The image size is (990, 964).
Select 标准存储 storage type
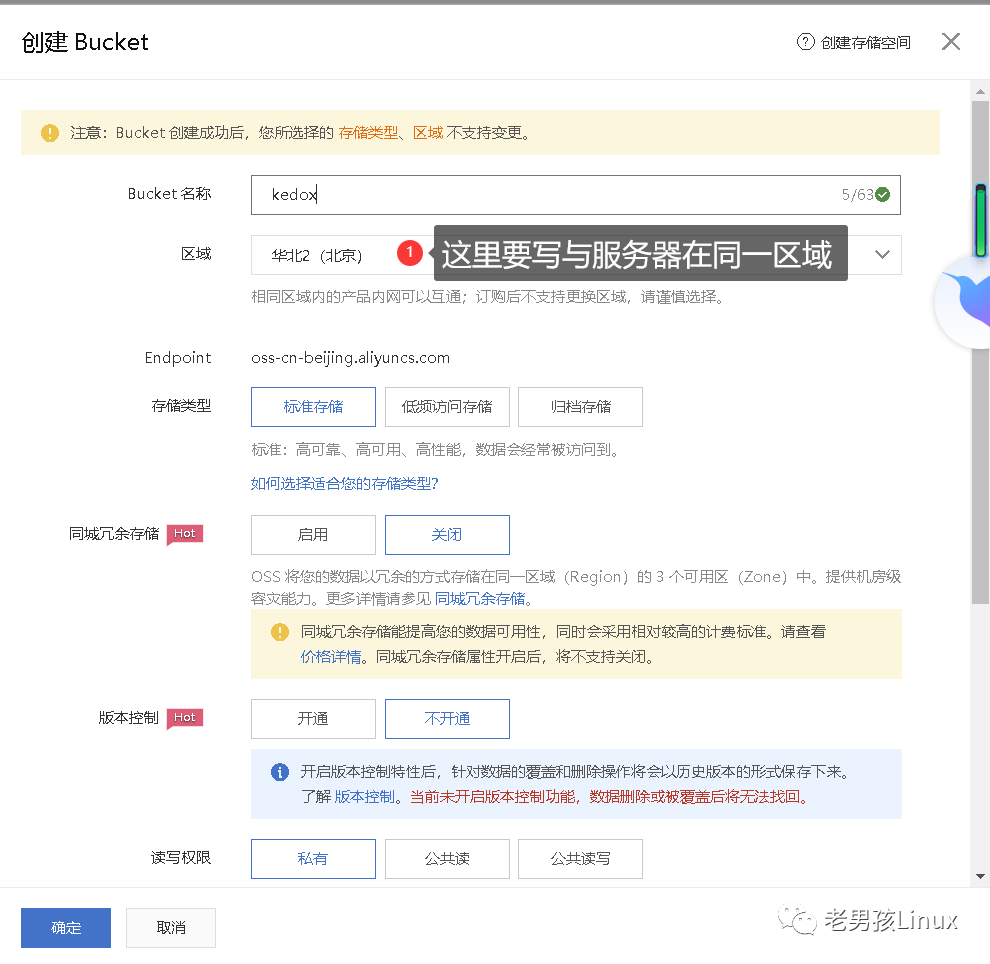313,407
